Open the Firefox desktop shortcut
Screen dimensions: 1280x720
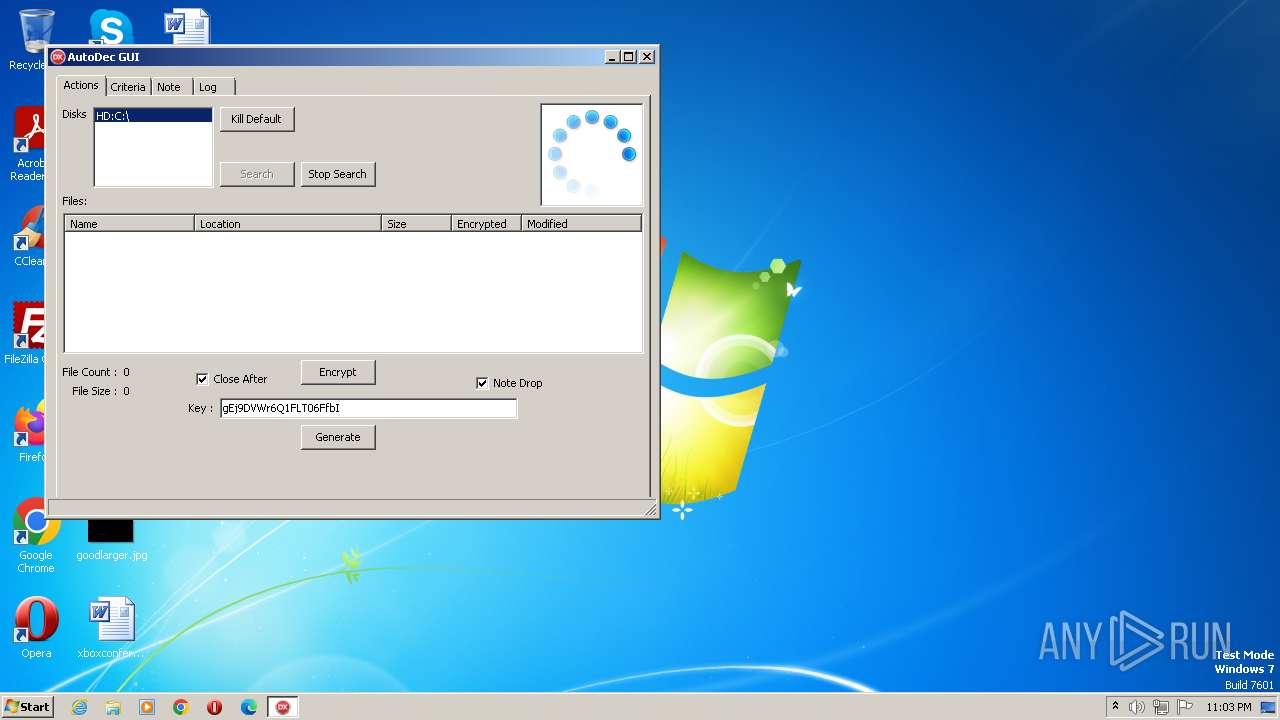point(30,432)
